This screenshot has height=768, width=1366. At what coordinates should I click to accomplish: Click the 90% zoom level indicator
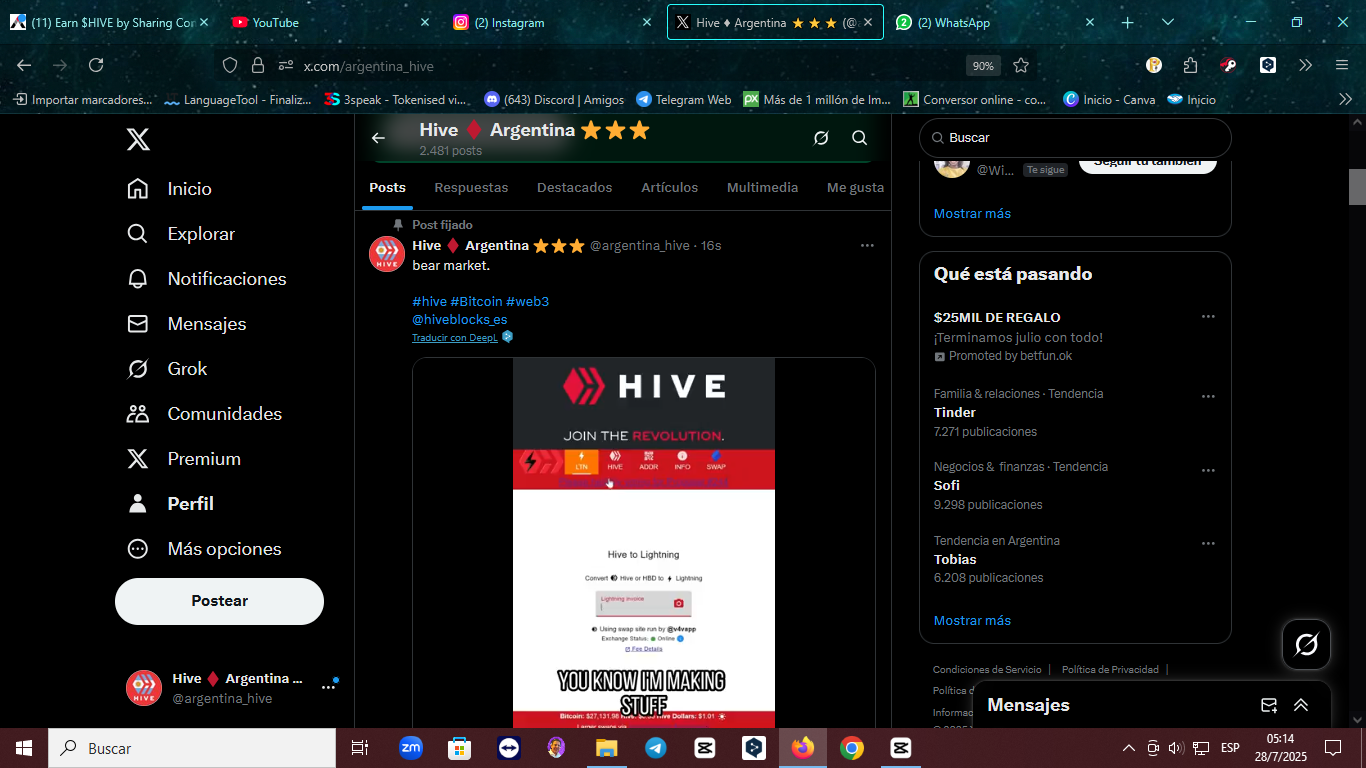pos(983,66)
